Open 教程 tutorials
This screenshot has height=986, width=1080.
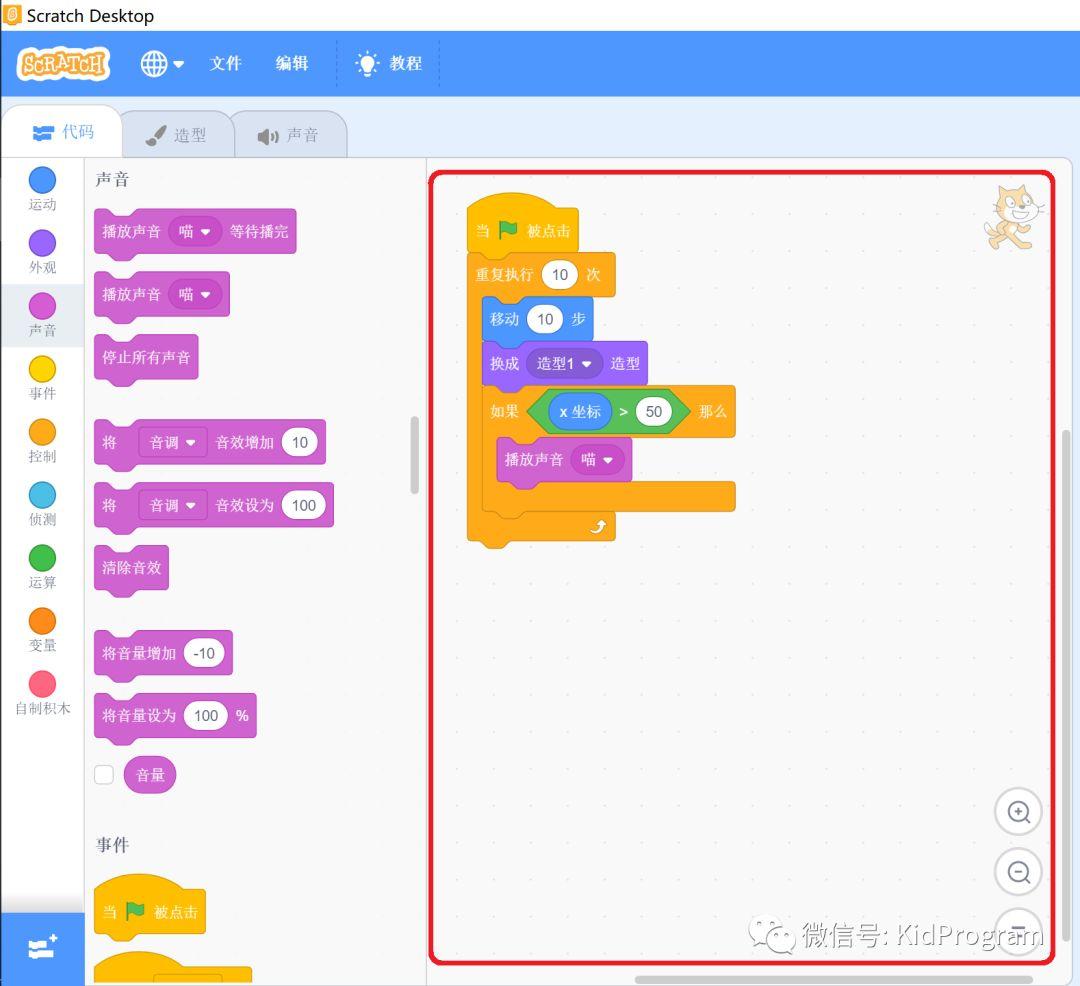[405, 63]
